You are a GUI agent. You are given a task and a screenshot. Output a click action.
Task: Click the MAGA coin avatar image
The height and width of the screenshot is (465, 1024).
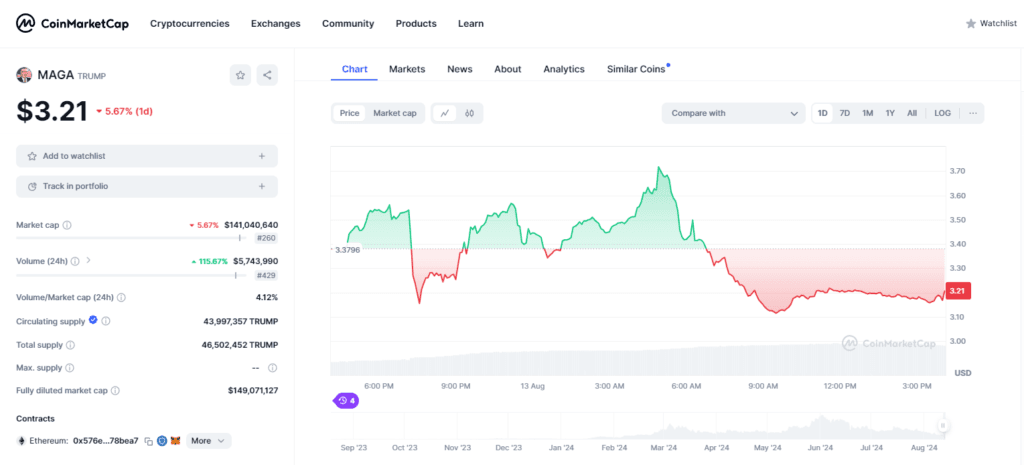(x=24, y=75)
